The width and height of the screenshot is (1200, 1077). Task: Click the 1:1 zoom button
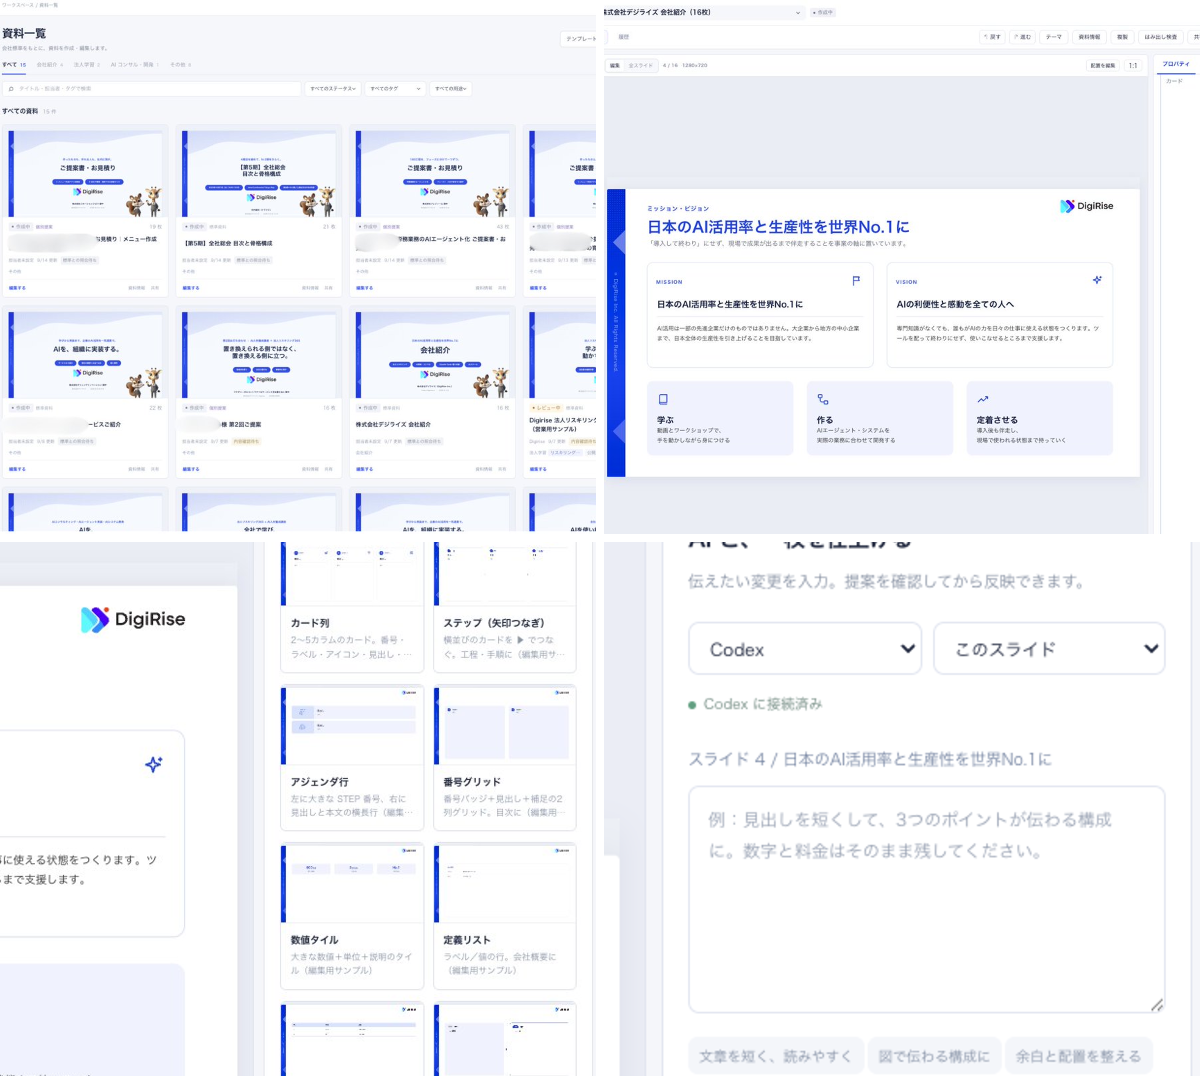click(x=1133, y=65)
